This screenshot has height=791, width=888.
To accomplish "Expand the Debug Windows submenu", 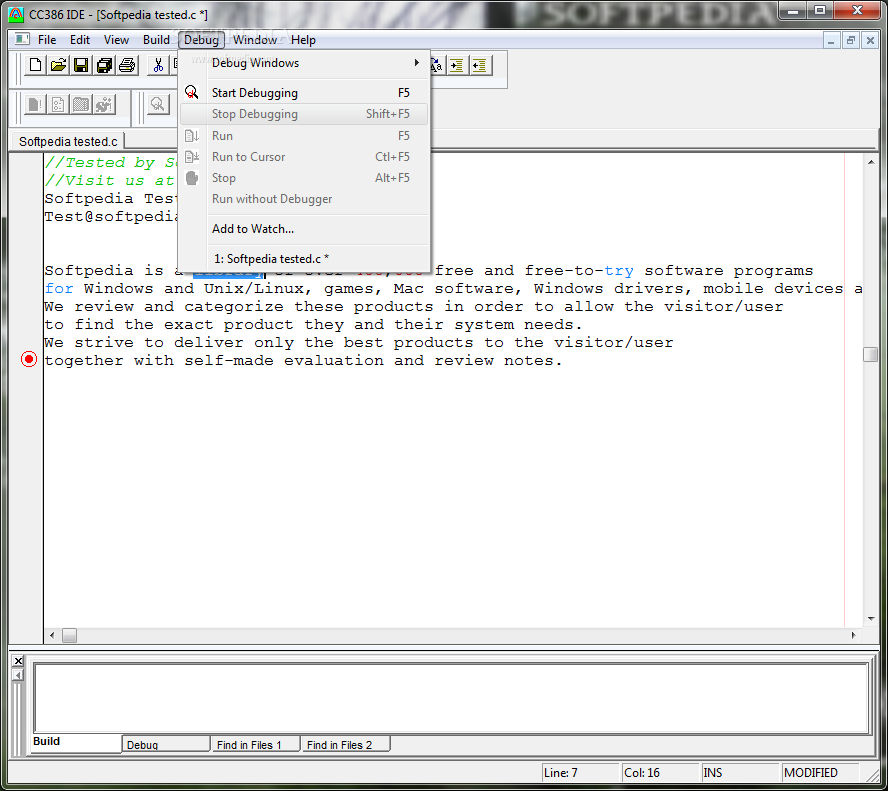I will [x=304, y=63].
